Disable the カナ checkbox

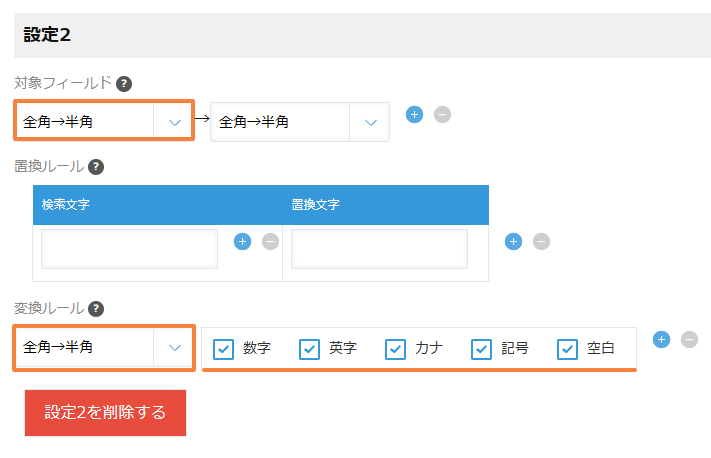click(x=396, y=349)
